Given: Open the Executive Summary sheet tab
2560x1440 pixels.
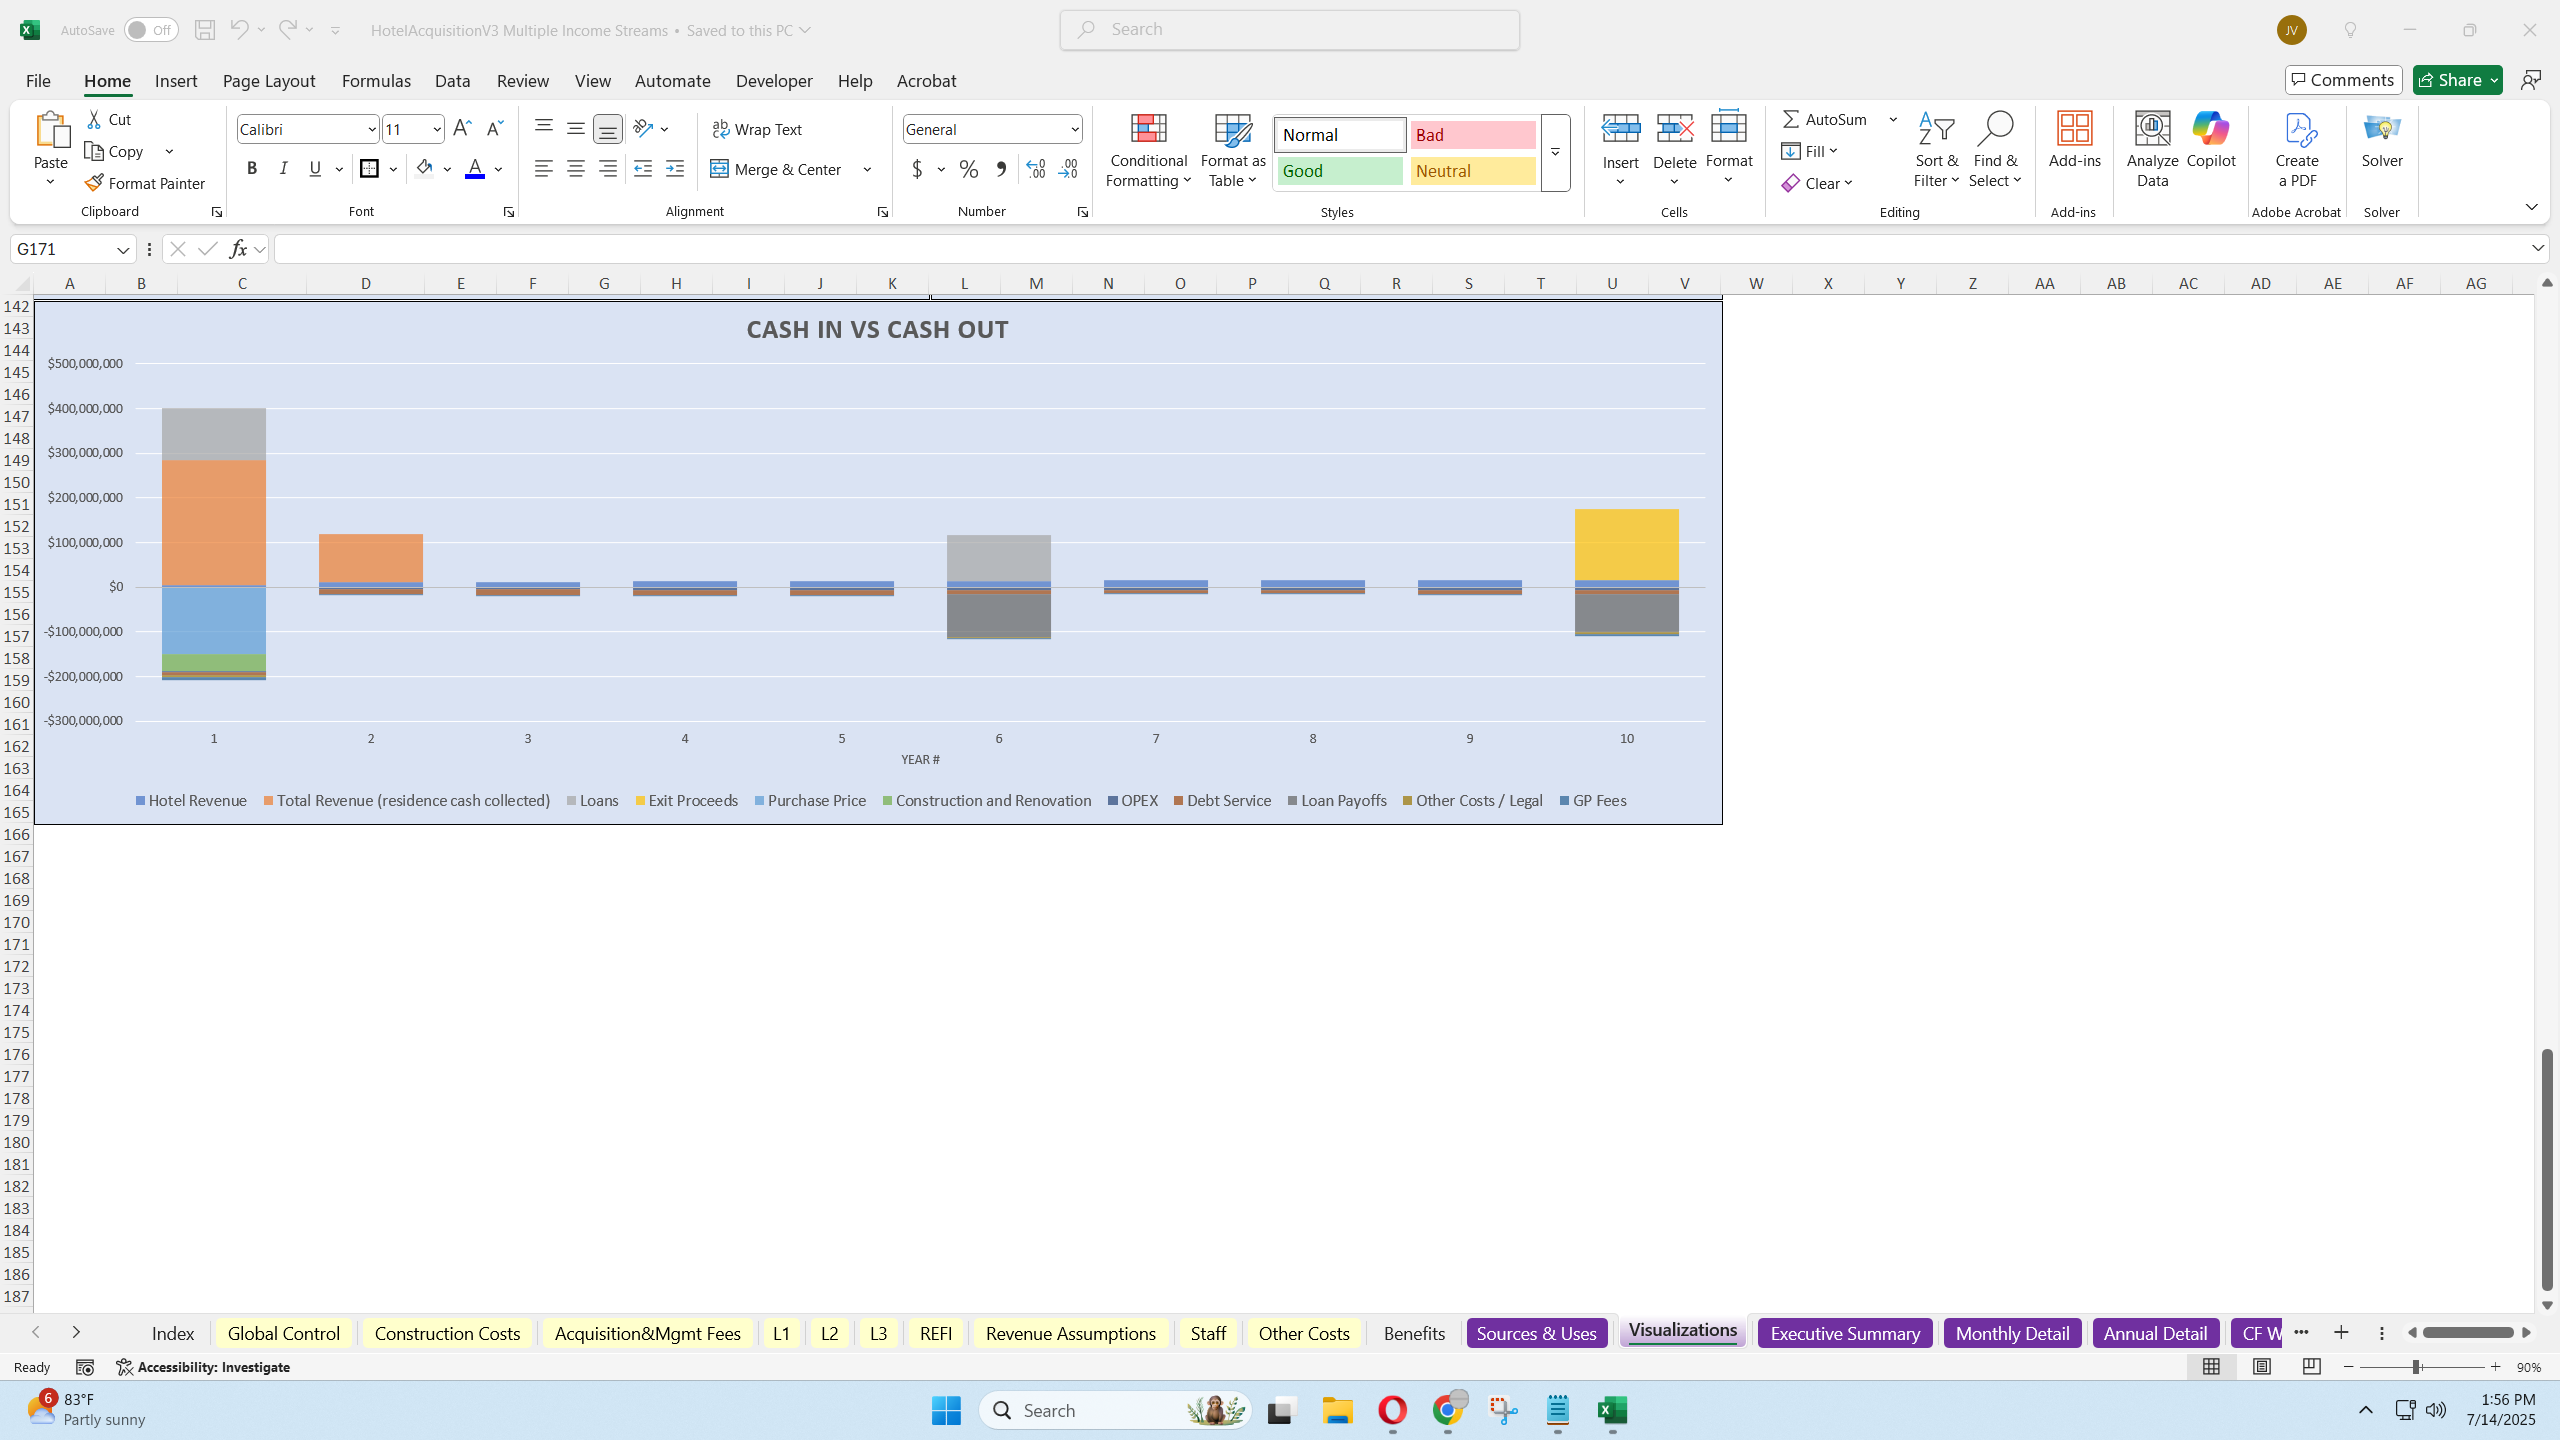Looking at the screenshot, I should [x=1844, y=1332].
